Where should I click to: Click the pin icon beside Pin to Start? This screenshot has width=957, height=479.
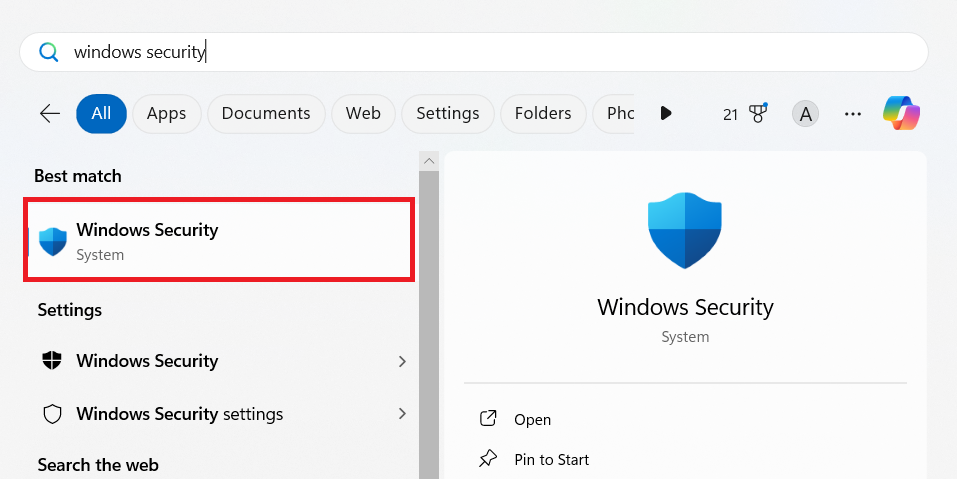click(488, 459)
